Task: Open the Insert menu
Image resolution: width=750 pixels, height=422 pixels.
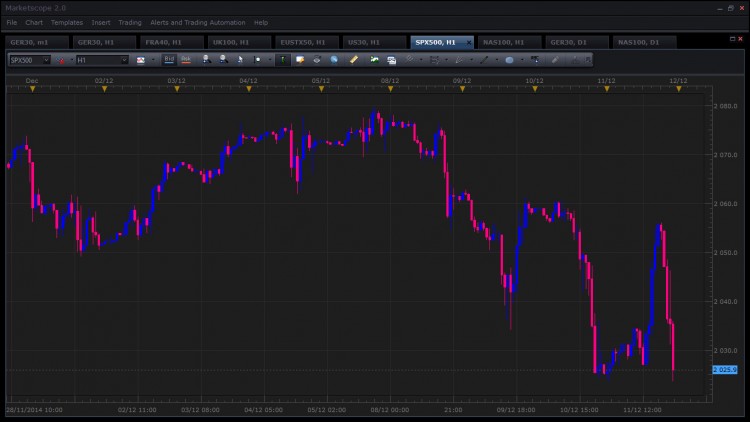Action: click(x=101, y=22)
